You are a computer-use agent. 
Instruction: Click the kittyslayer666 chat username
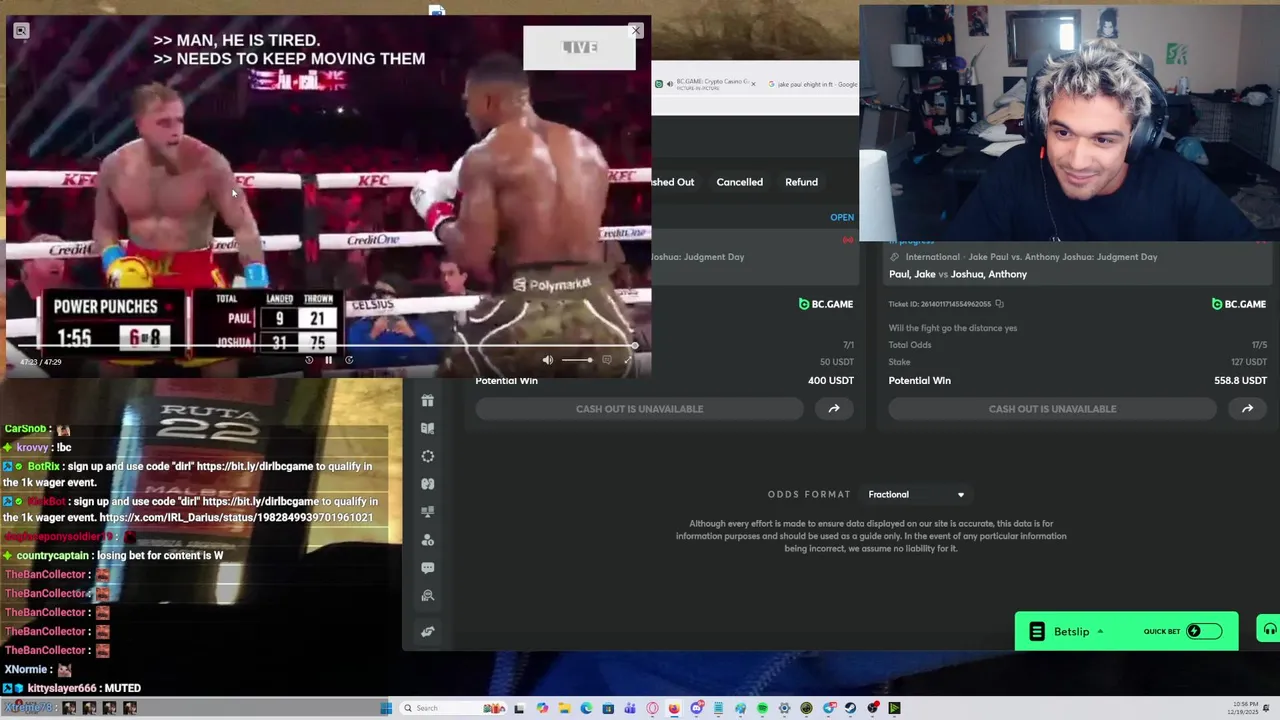point(62,688)
